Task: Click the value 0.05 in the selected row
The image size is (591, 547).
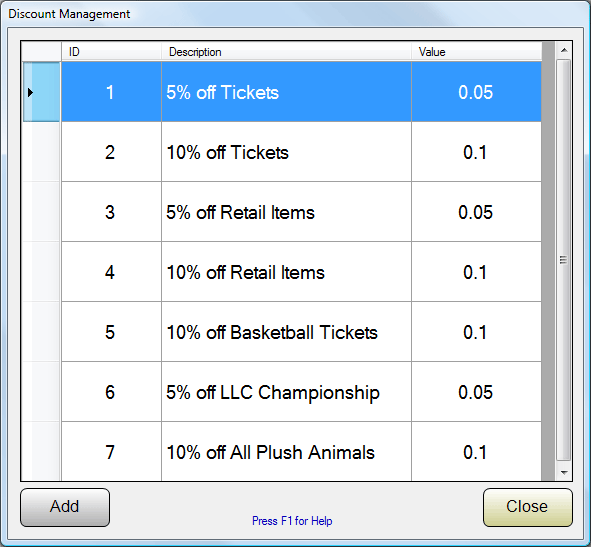Action: click(476, 92)
